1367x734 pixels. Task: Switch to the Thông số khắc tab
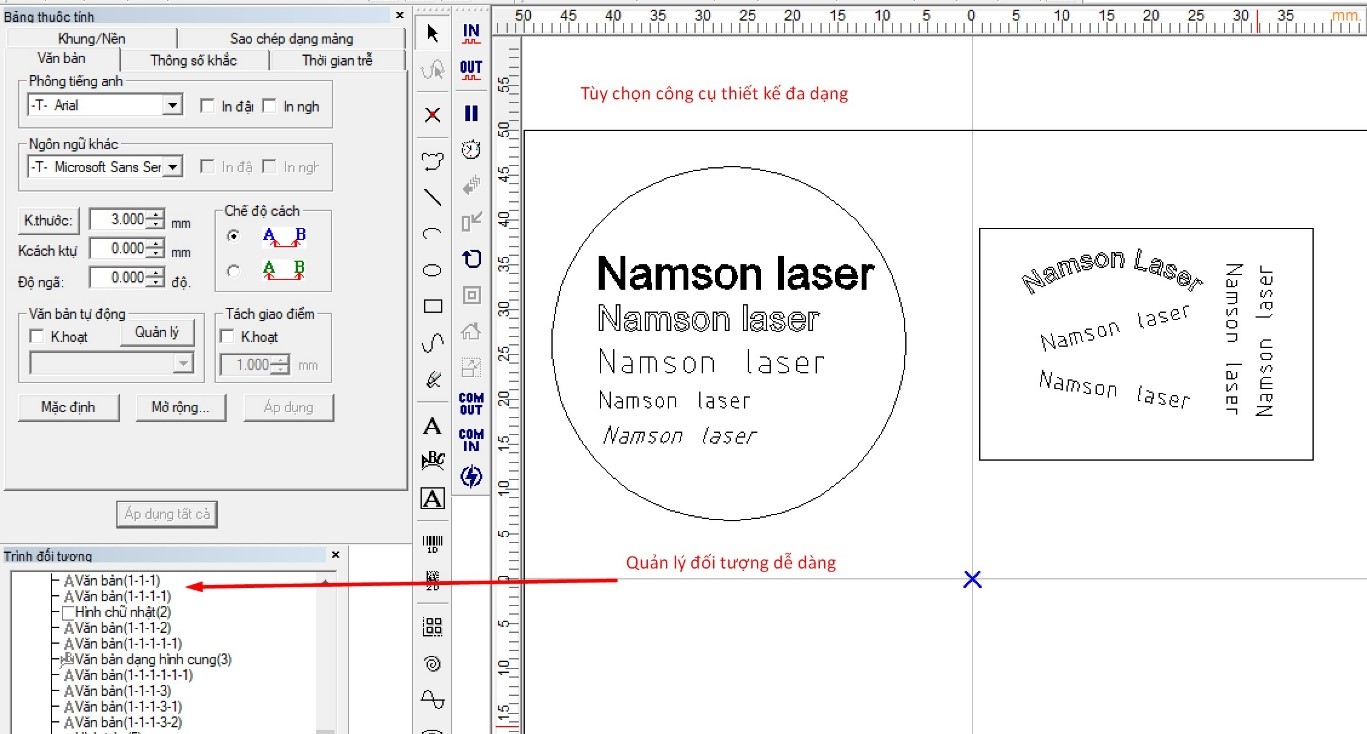point(194,60)
